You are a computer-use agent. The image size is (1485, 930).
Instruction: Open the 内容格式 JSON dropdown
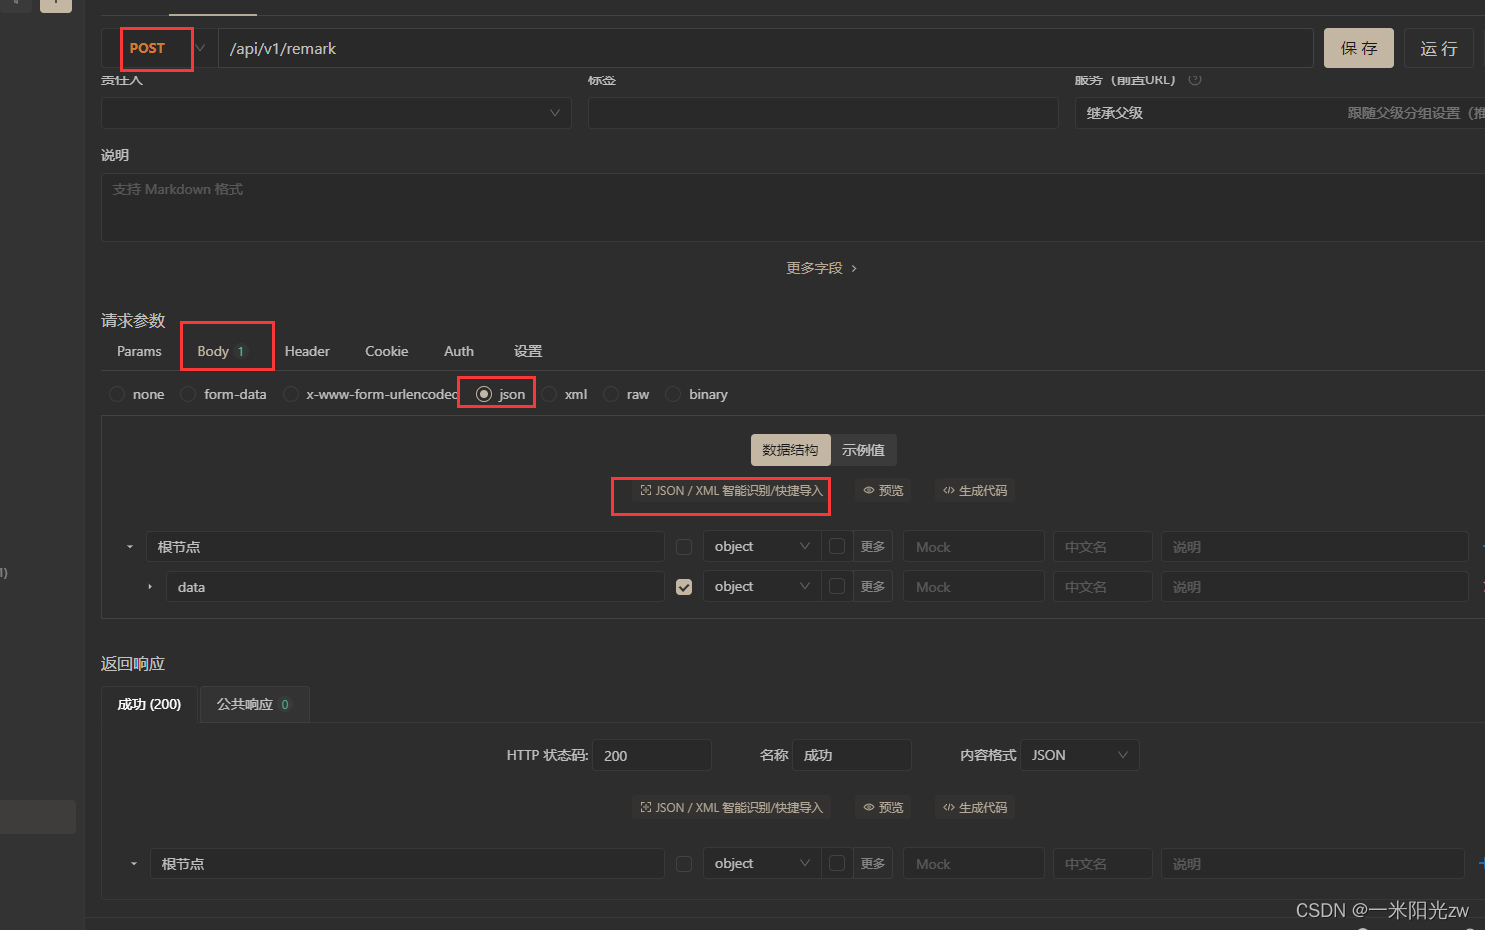point(1079,755)
